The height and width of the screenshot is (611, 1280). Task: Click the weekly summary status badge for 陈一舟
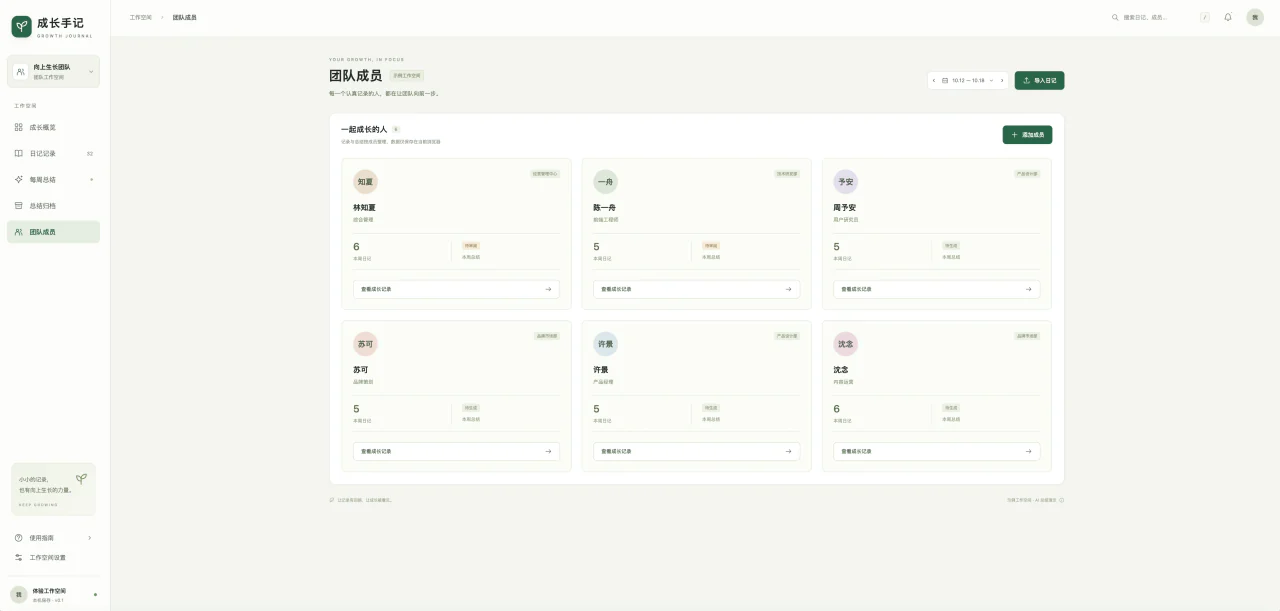click(x=711, y=245)
